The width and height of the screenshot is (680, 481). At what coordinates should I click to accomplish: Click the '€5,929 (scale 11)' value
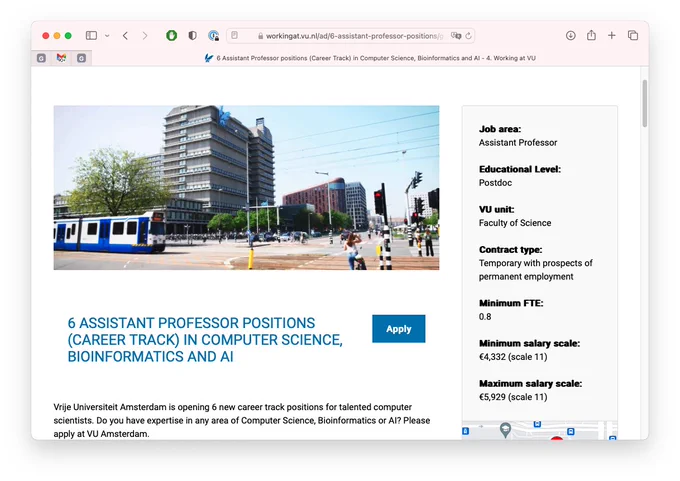point(513,397)
